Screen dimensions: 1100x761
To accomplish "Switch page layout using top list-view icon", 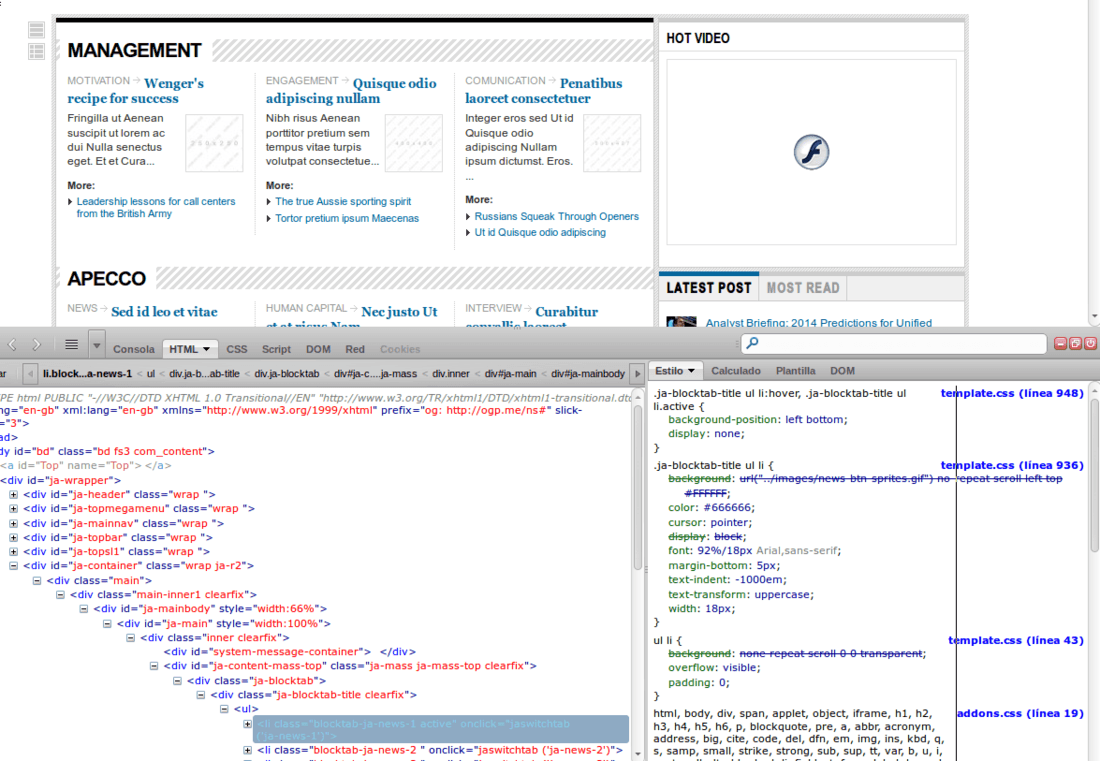I will 36,29.
